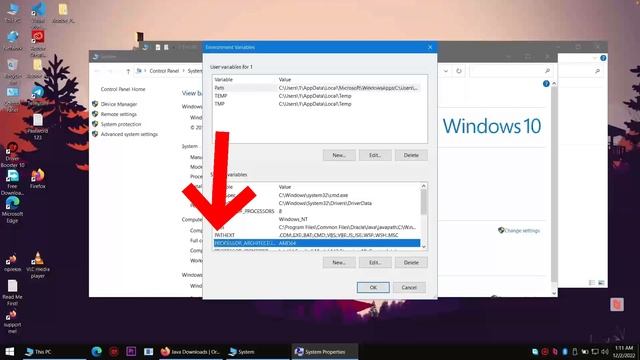This screenshot has height=360, width=640.
Task: Open the Read Me First file on the desktop
Action: (x=12, y=293)
